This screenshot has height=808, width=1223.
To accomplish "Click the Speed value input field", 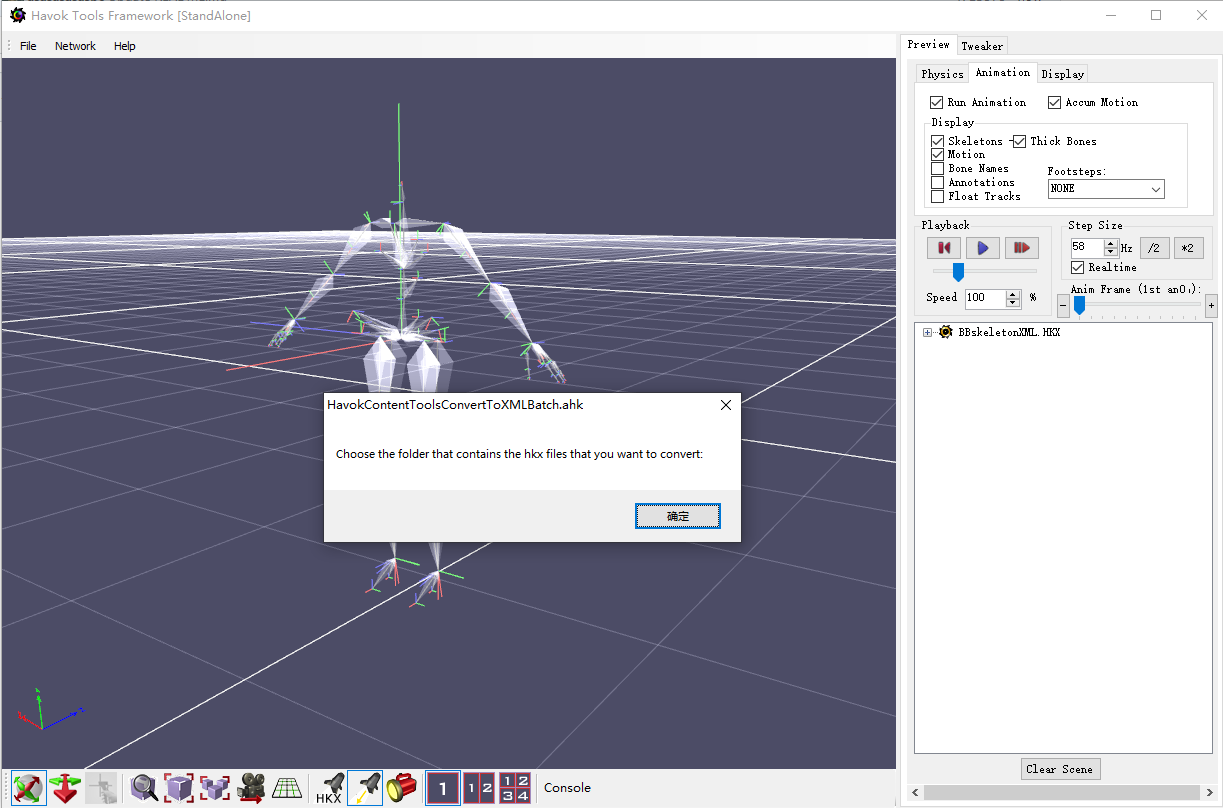I will pyautogui.click(x=986, y=298).
